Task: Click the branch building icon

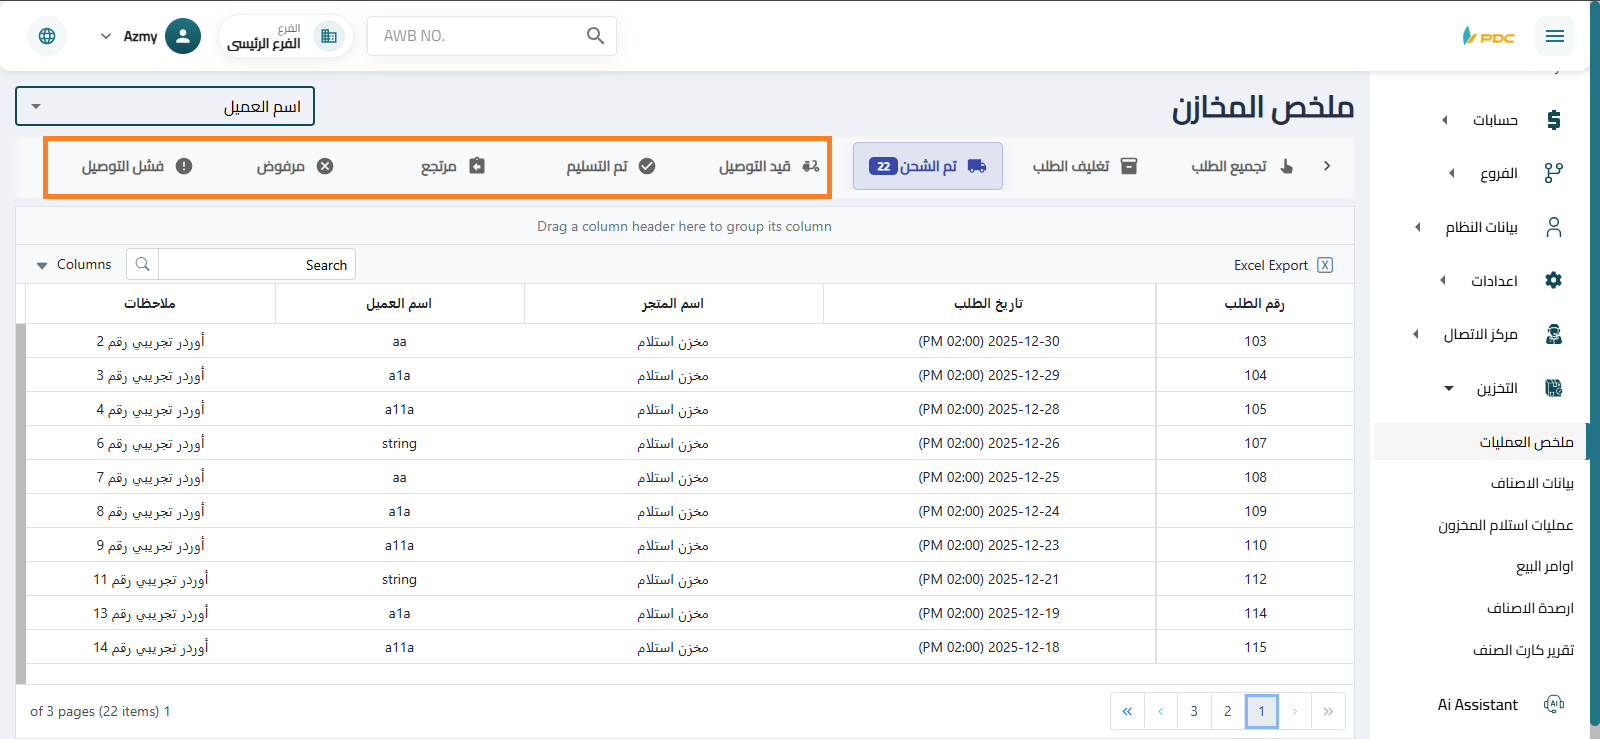Action: 328,36
